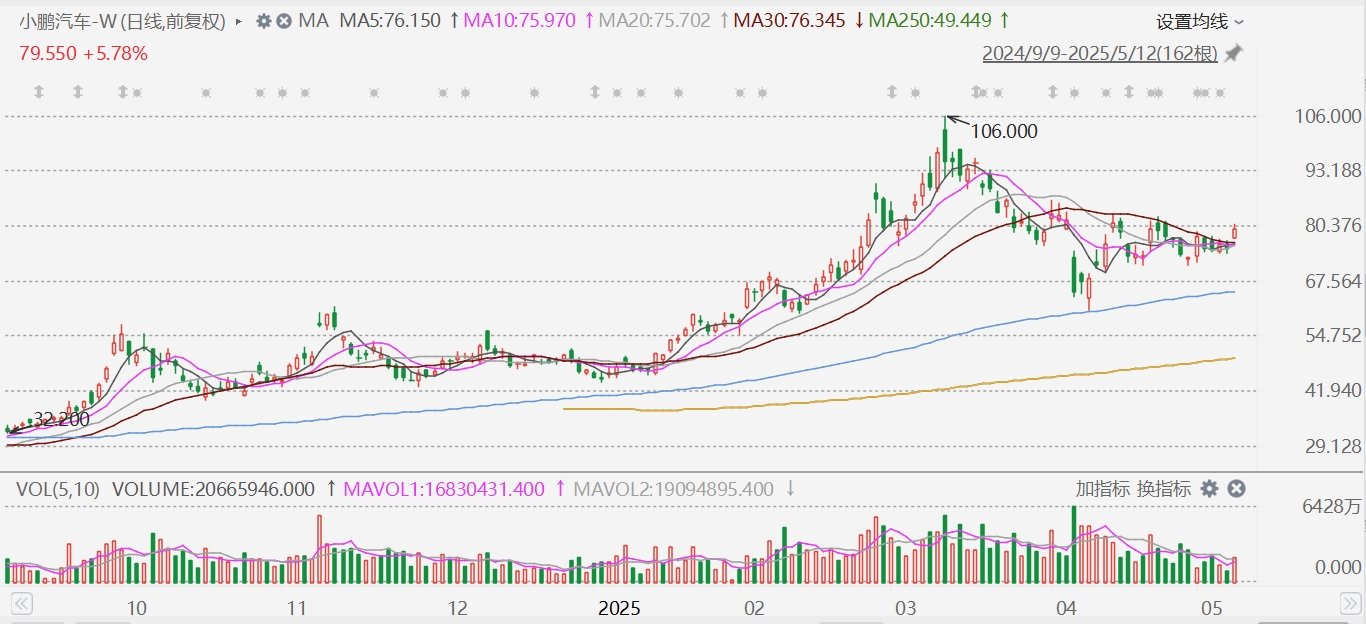Screen dimensions: 1366x624
Task: Click the 106.000 peak price annotation on the chart
Action: pos(1004,131)
